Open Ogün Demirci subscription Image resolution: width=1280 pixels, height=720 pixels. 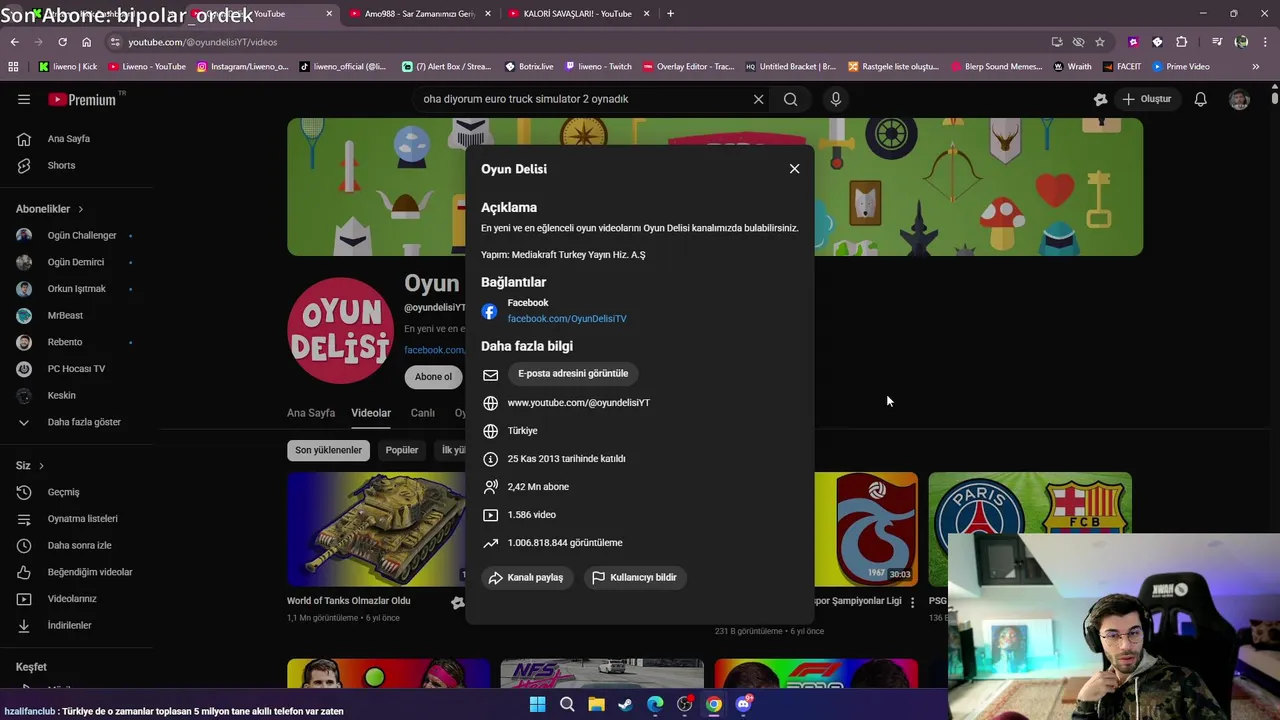click(77, 262)
